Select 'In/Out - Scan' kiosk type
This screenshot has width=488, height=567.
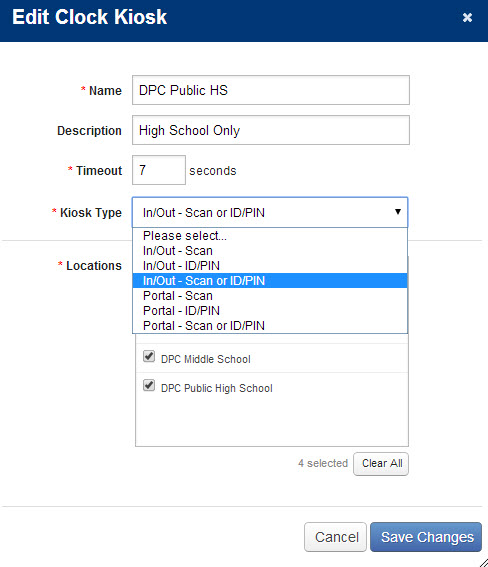click(x=270, y=251)
